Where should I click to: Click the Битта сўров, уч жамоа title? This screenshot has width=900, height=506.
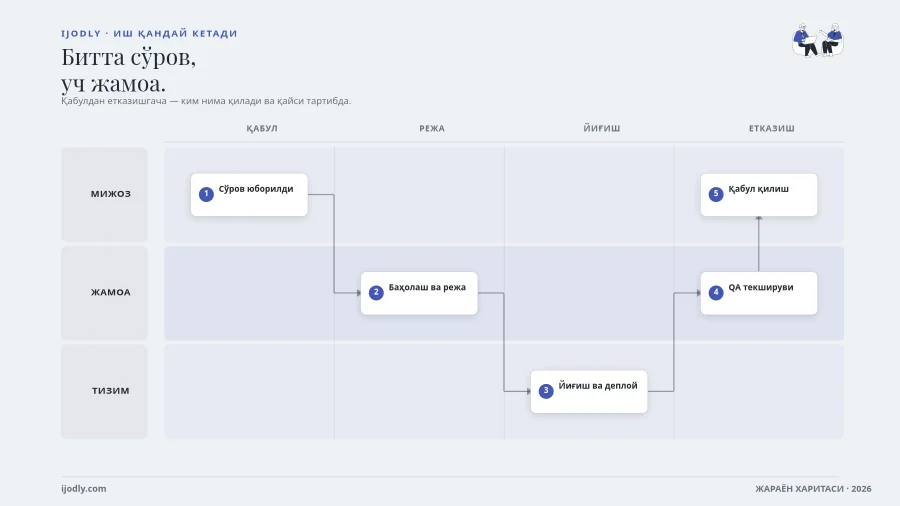pos(129,70)
